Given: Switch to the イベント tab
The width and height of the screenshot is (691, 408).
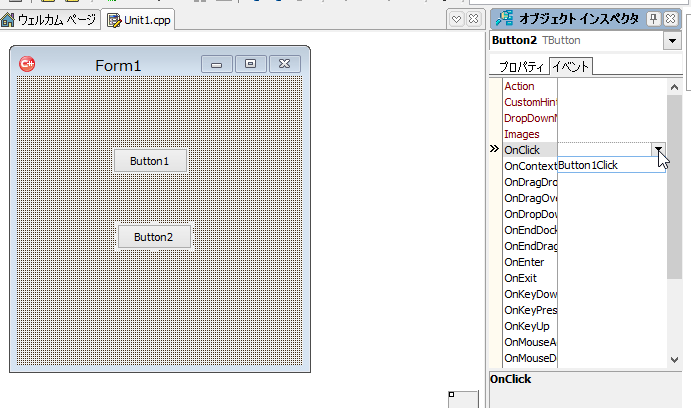Looking at the screenshot, I should tap(571, 67).
